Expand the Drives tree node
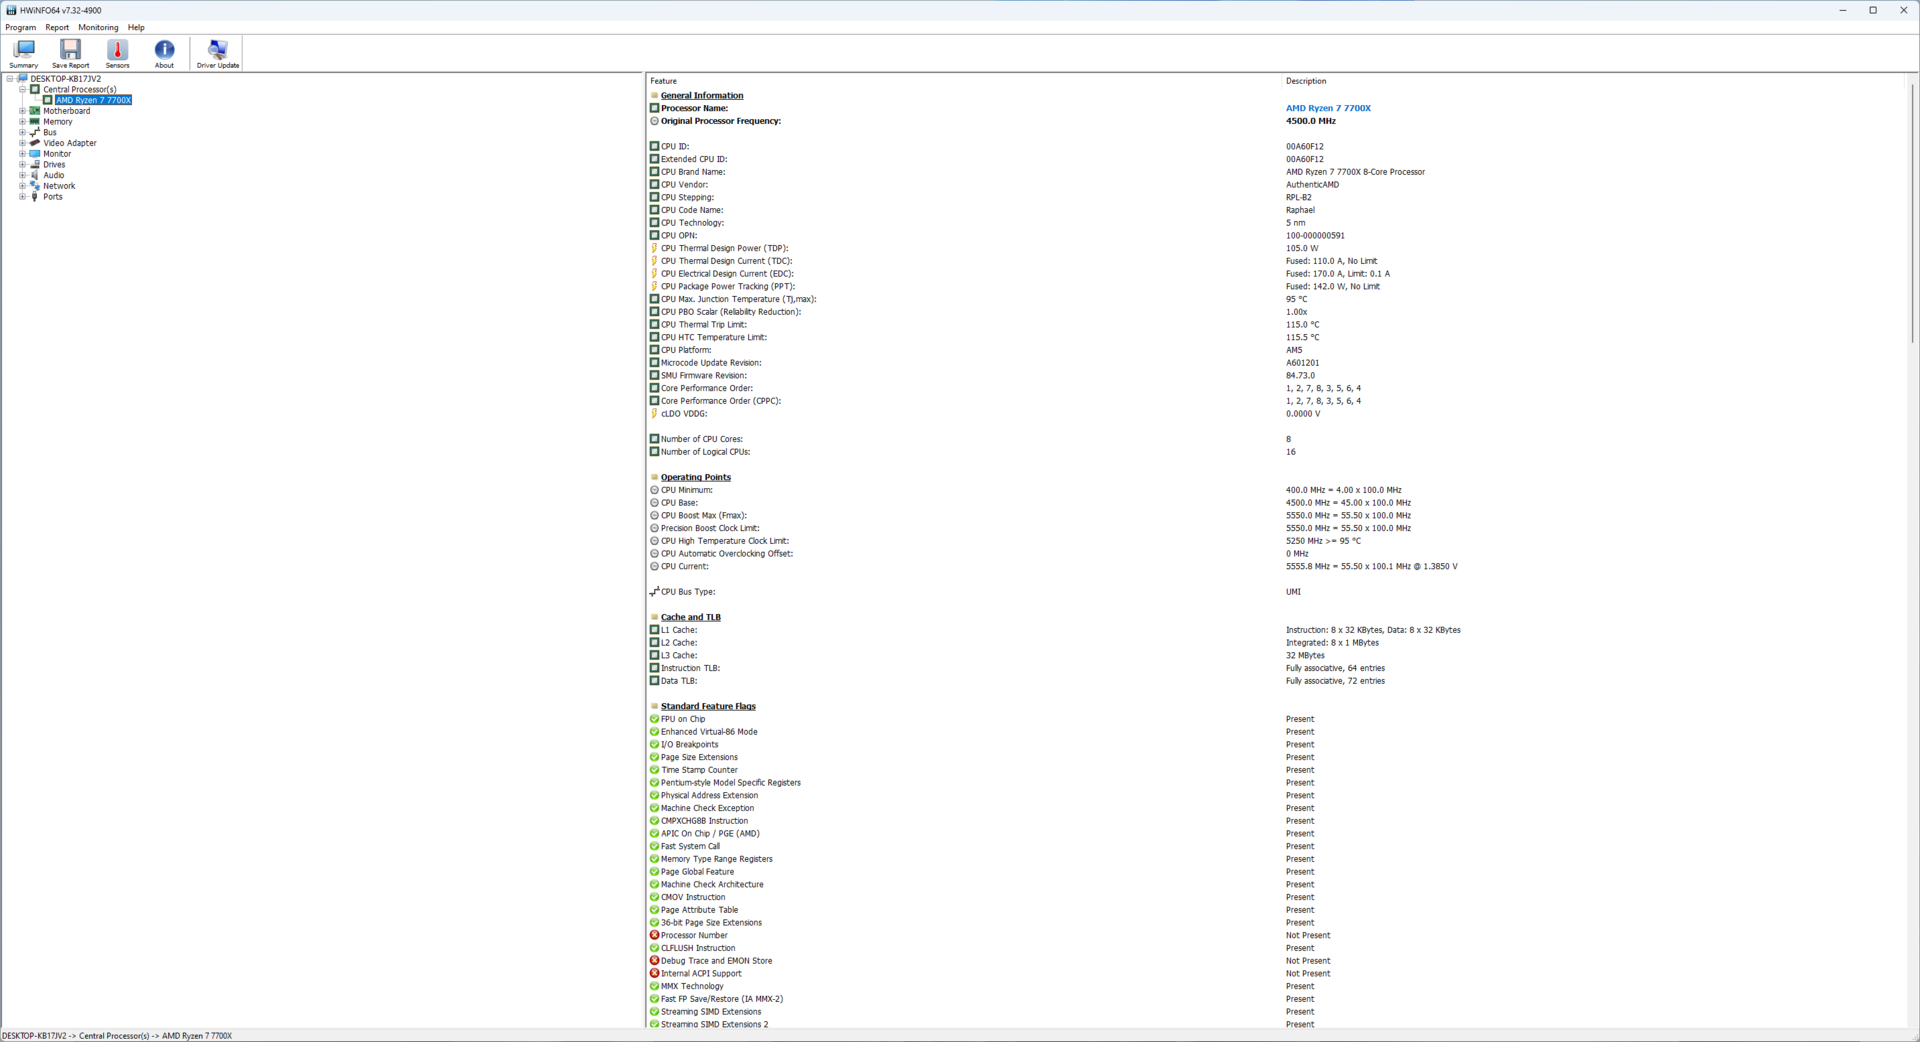The image size is (1920, 1042). 22,164
